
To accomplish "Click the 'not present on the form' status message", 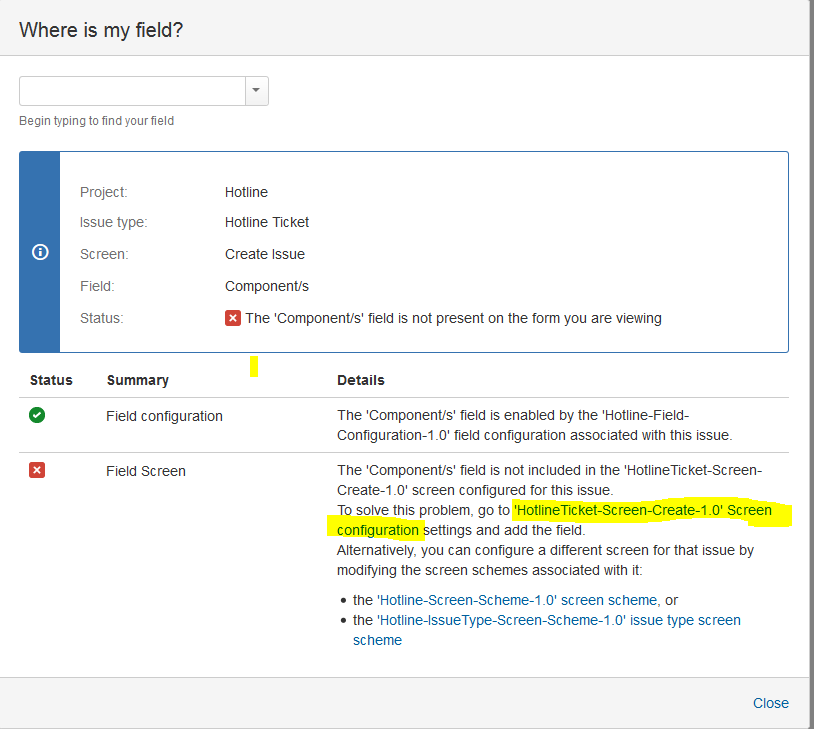I will [x=453, y=318].
